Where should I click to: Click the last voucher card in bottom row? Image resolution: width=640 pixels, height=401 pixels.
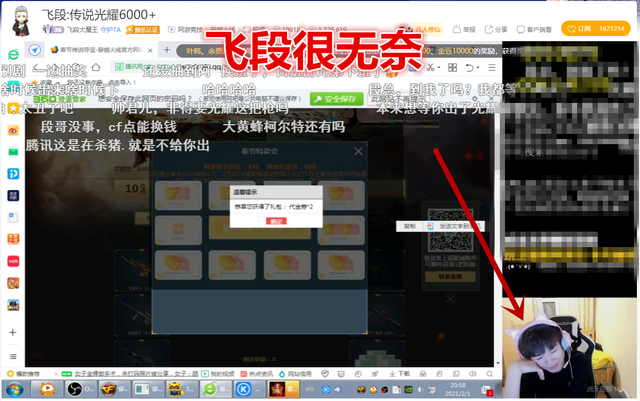[x=341, y=265]
